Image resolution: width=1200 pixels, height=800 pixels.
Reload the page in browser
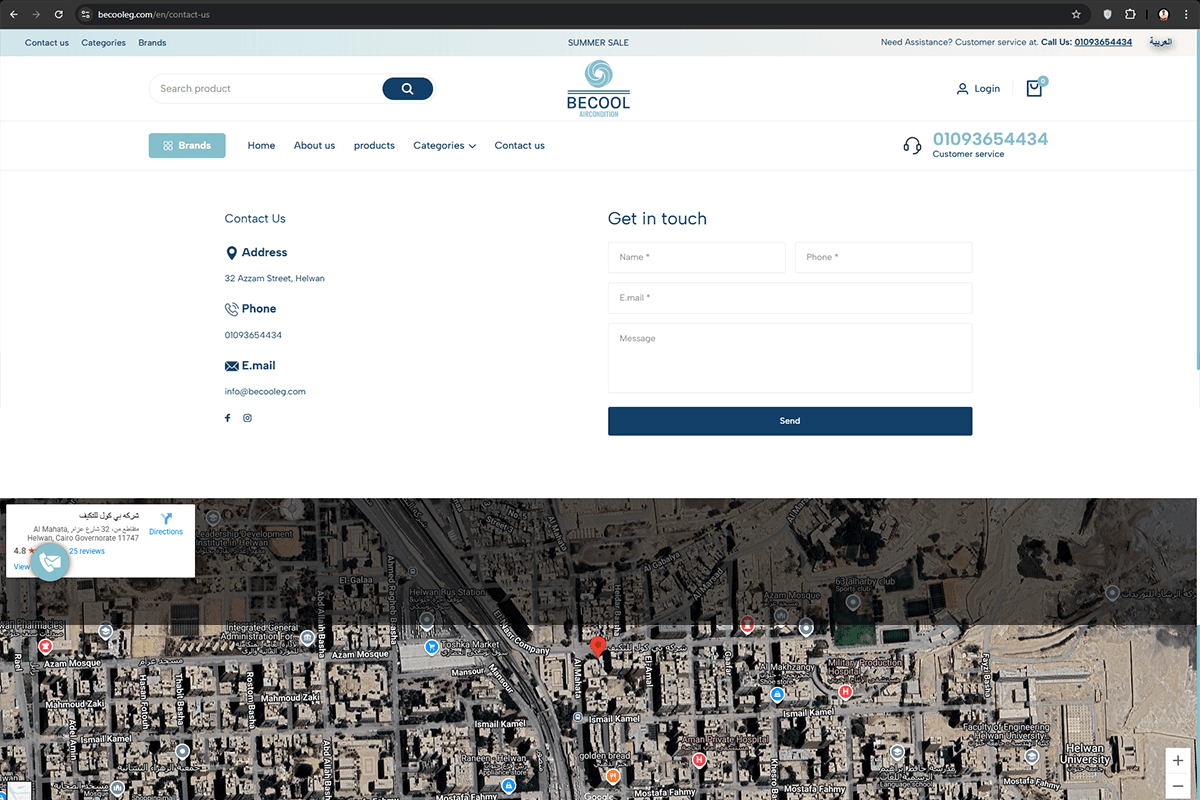pyautogui.click(x=59, y=15)
